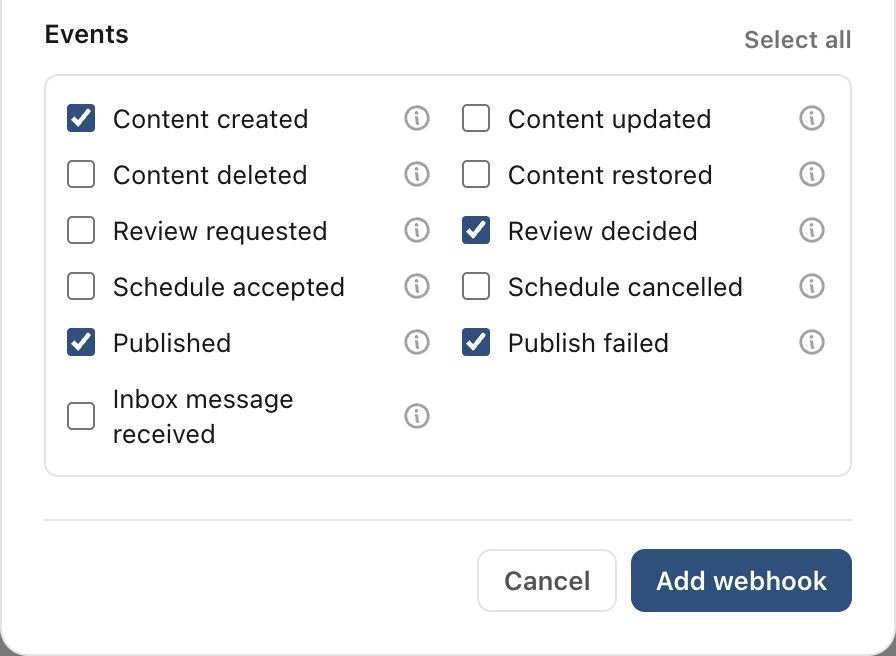The image size is (896, 656).
Task: Check the Content restored checkbox
Action: pos(476,174)
